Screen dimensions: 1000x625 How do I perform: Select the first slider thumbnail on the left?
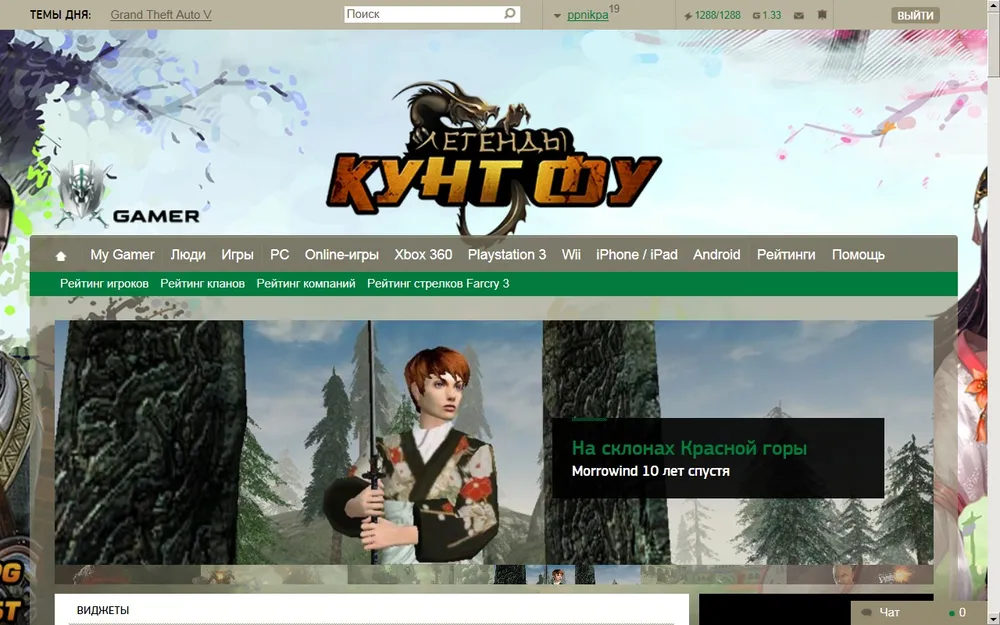pos(128,575)
